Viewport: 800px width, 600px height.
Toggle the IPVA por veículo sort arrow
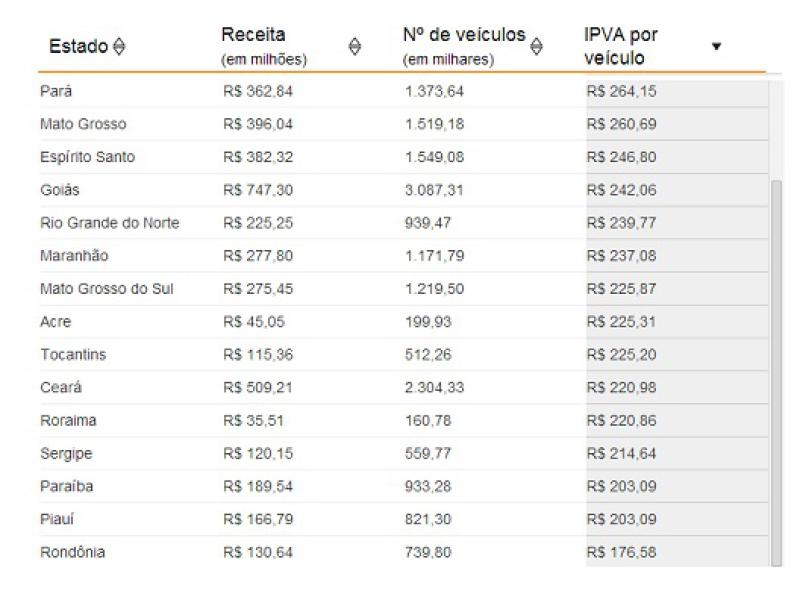click(717, 47)
